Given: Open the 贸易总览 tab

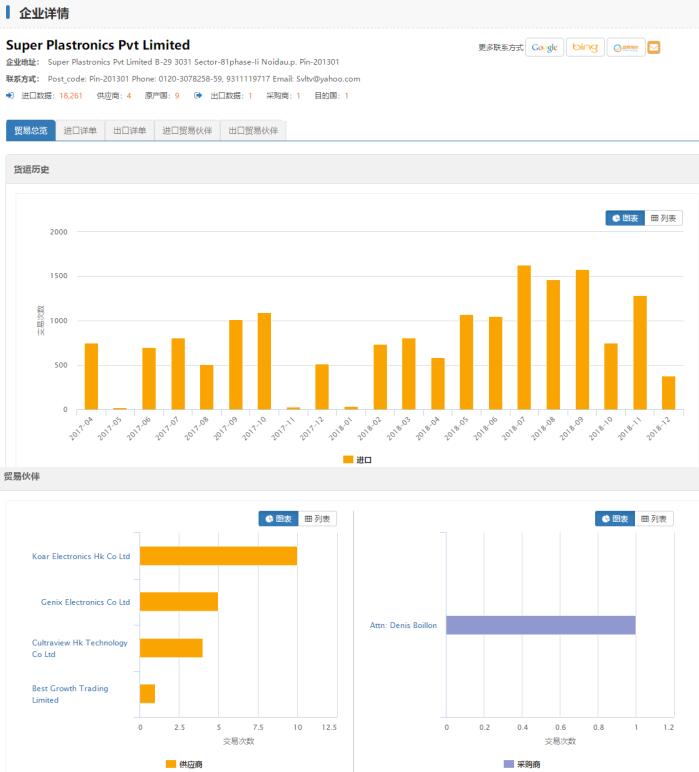Looking at the screenshot, I should 31,130.
